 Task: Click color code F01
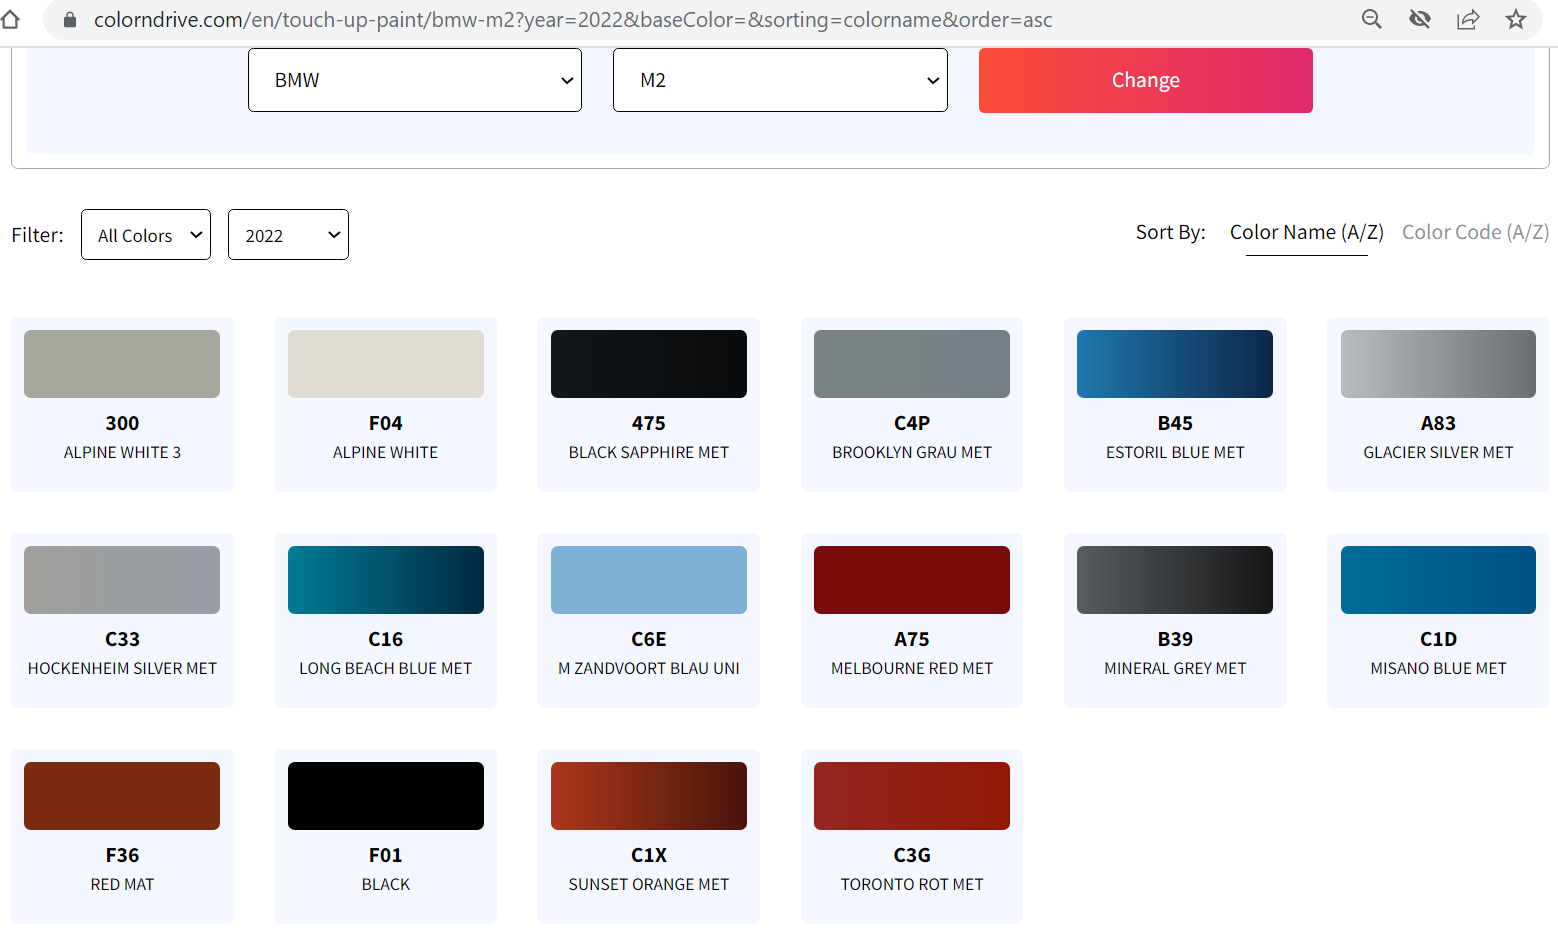(386, 855)
